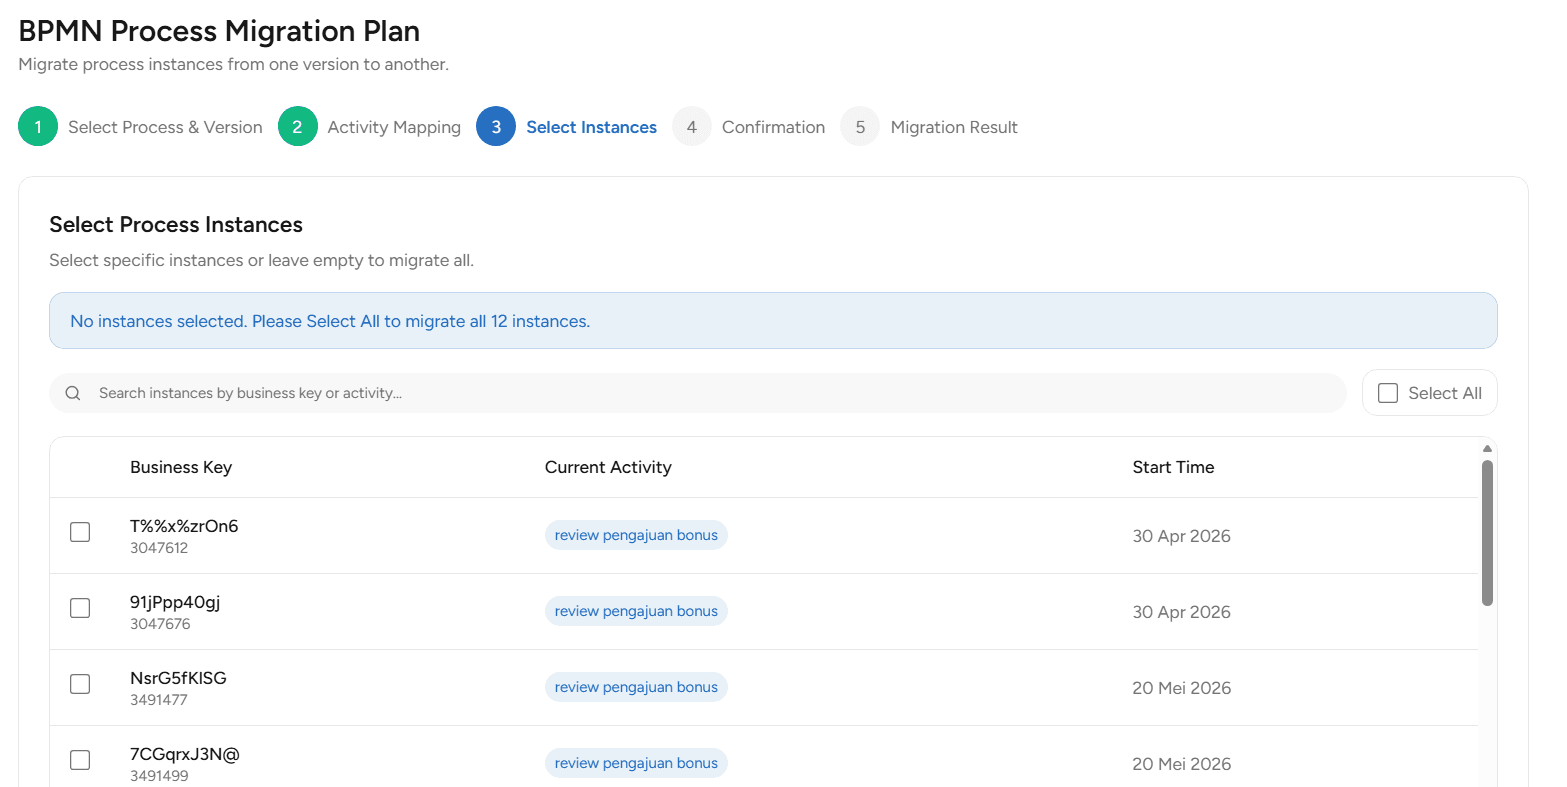The image size is (1567, 787).
Task: Click business key T%%x%zrOn6
Action: [x=184, y=526]
